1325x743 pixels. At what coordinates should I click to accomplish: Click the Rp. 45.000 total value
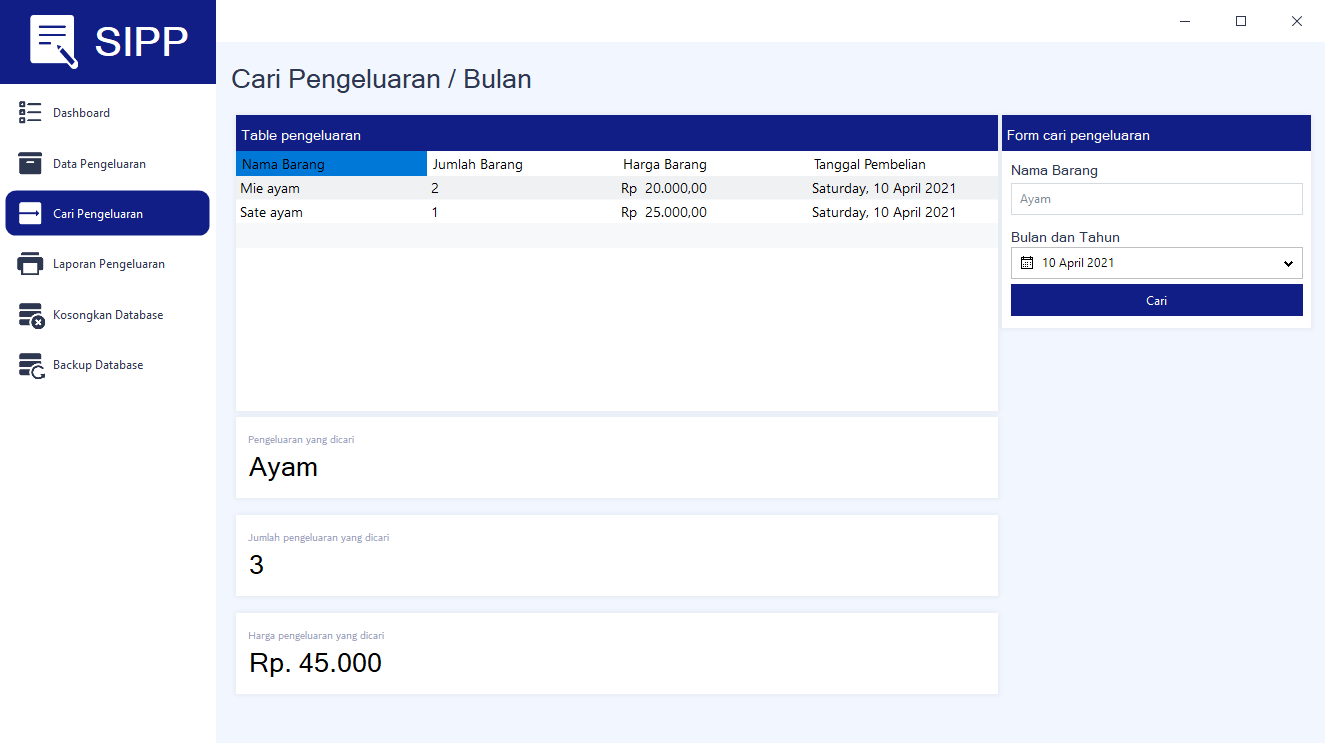[315, 663]
